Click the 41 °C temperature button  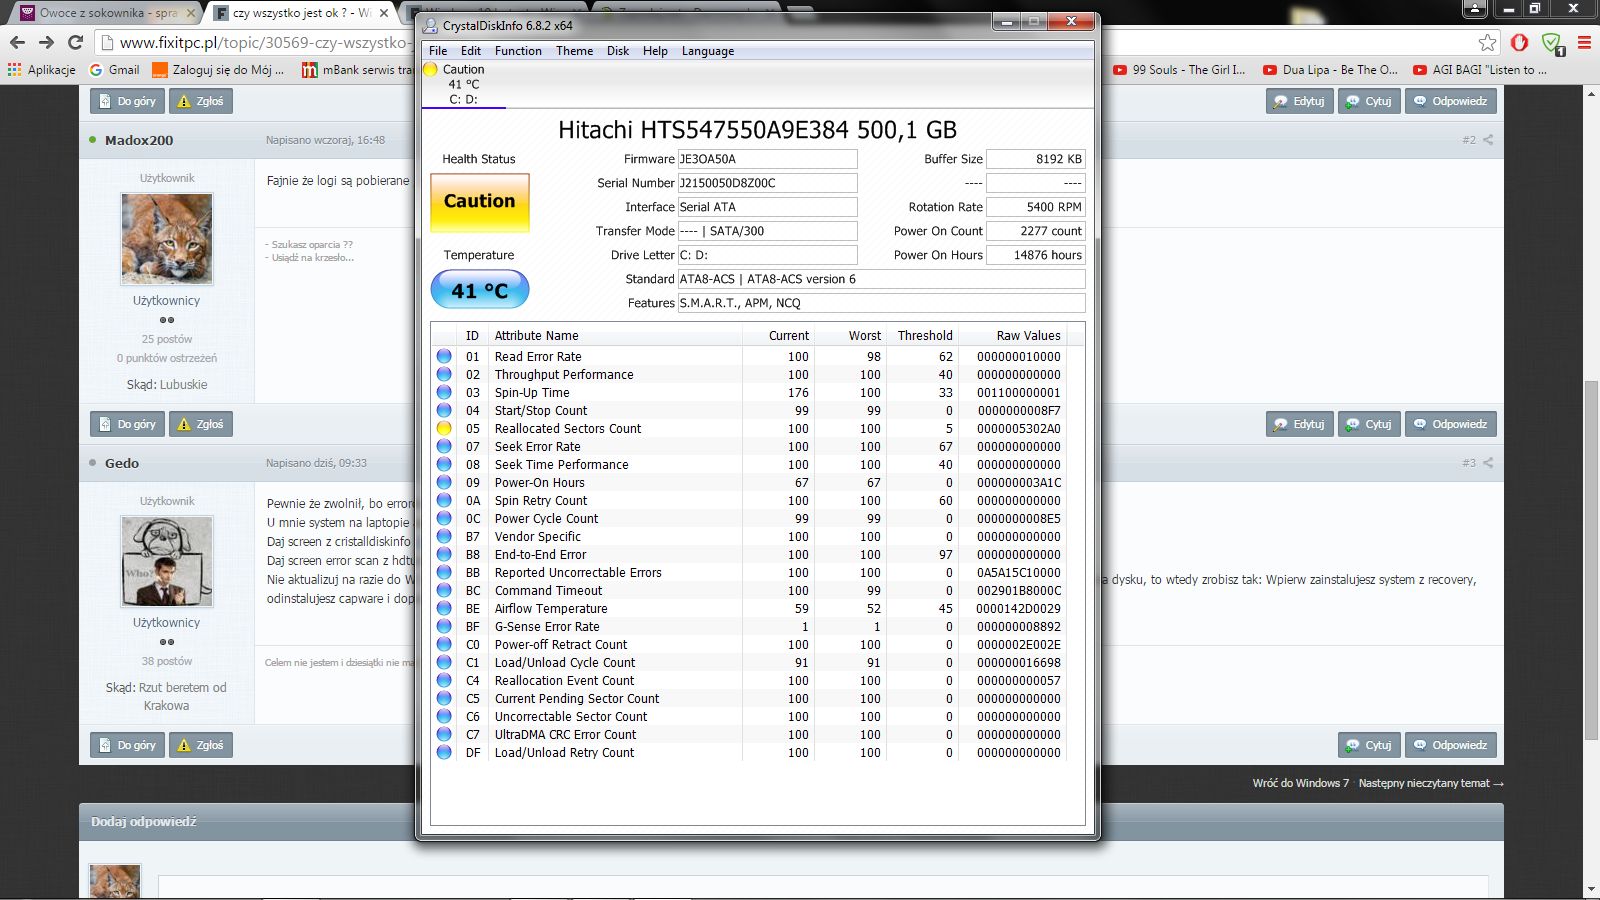(x=480, y=290)
